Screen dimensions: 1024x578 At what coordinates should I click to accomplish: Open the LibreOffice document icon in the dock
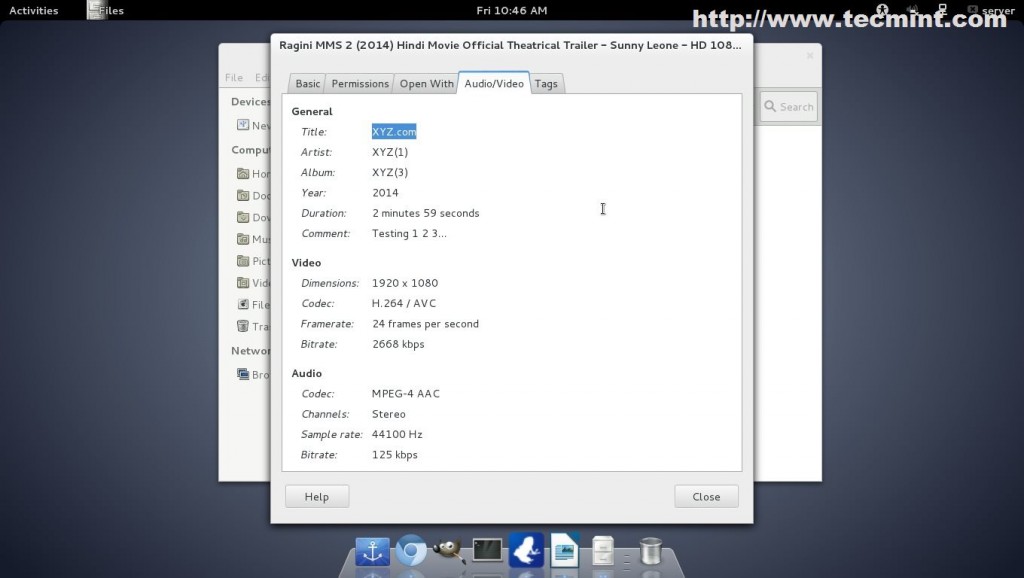tap(564, 549)
